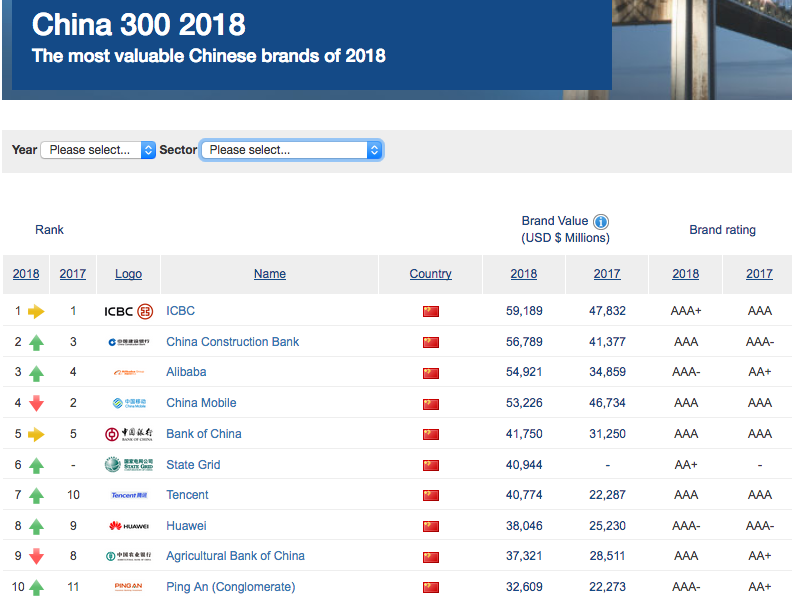Click the Ping An logo
Image resolution: width=792 pixels, height=600 pixels.
pyautogui.click(x=128, y=586)
